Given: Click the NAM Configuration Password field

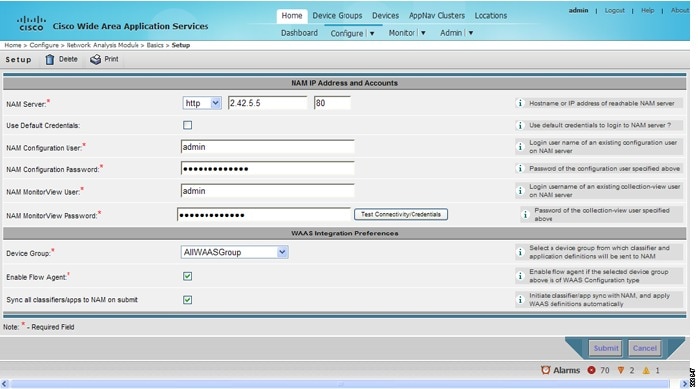Looking at the screenshot, I should tap(268, 169).
